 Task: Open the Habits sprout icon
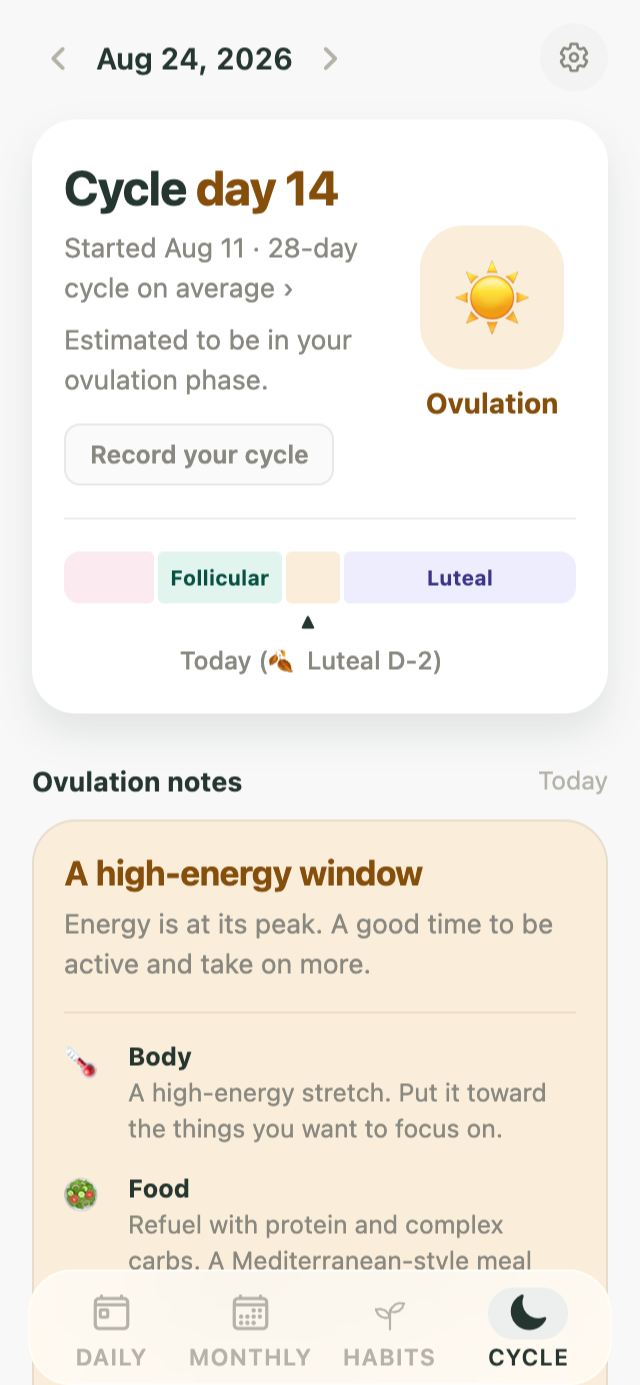[388, 1313]
